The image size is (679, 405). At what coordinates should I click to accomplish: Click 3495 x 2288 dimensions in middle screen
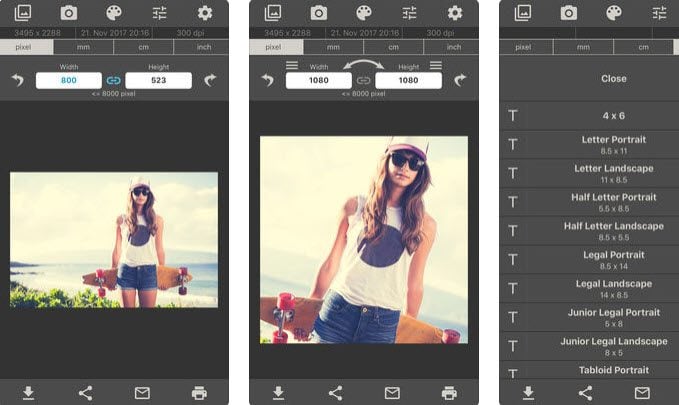point(287,33)
